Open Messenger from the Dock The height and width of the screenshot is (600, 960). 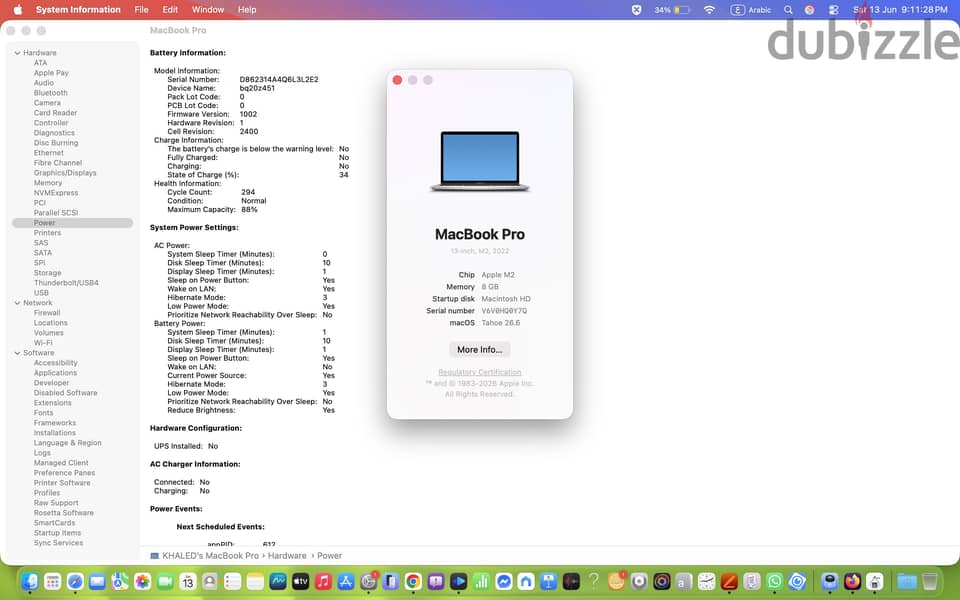504,582
